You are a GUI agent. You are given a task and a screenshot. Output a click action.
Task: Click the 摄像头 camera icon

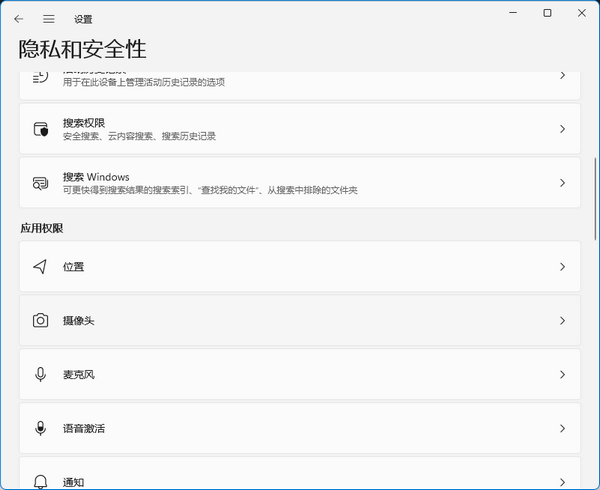[40, 321]
